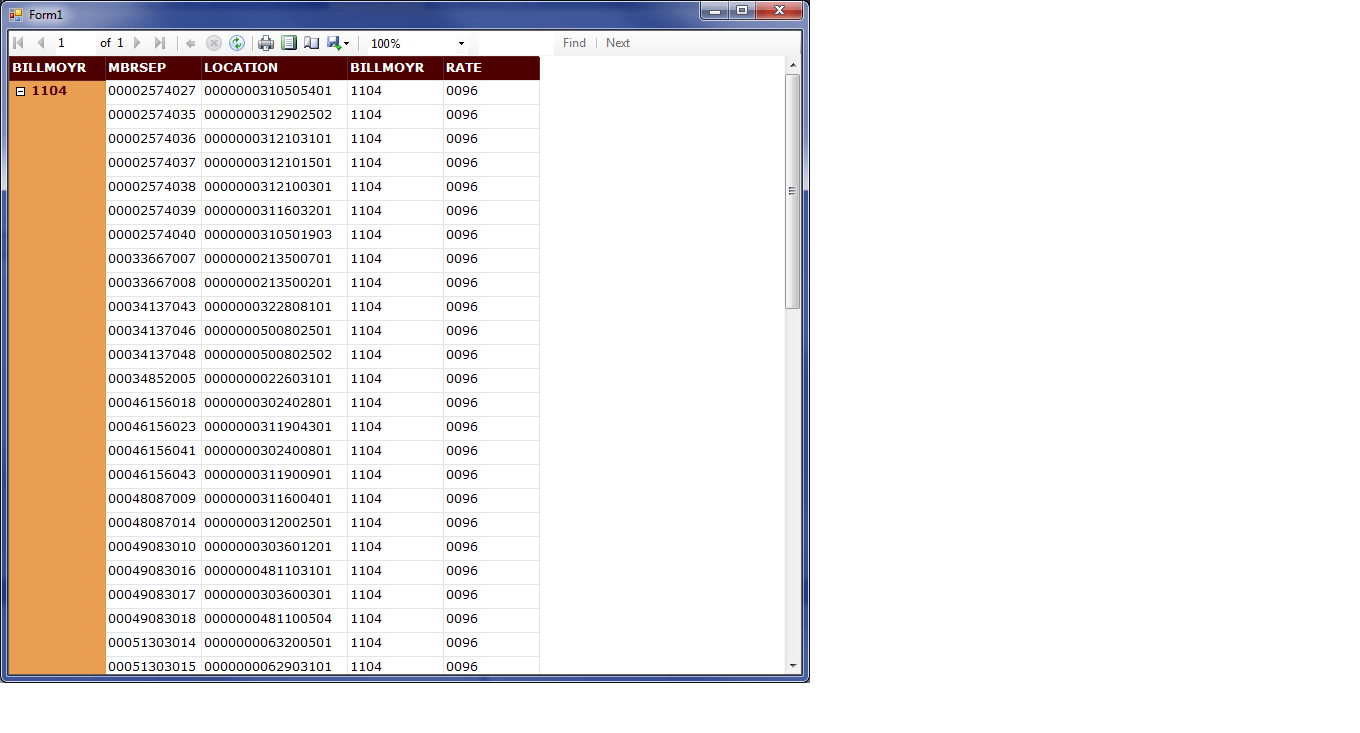Select cell 00033667008

153,283
